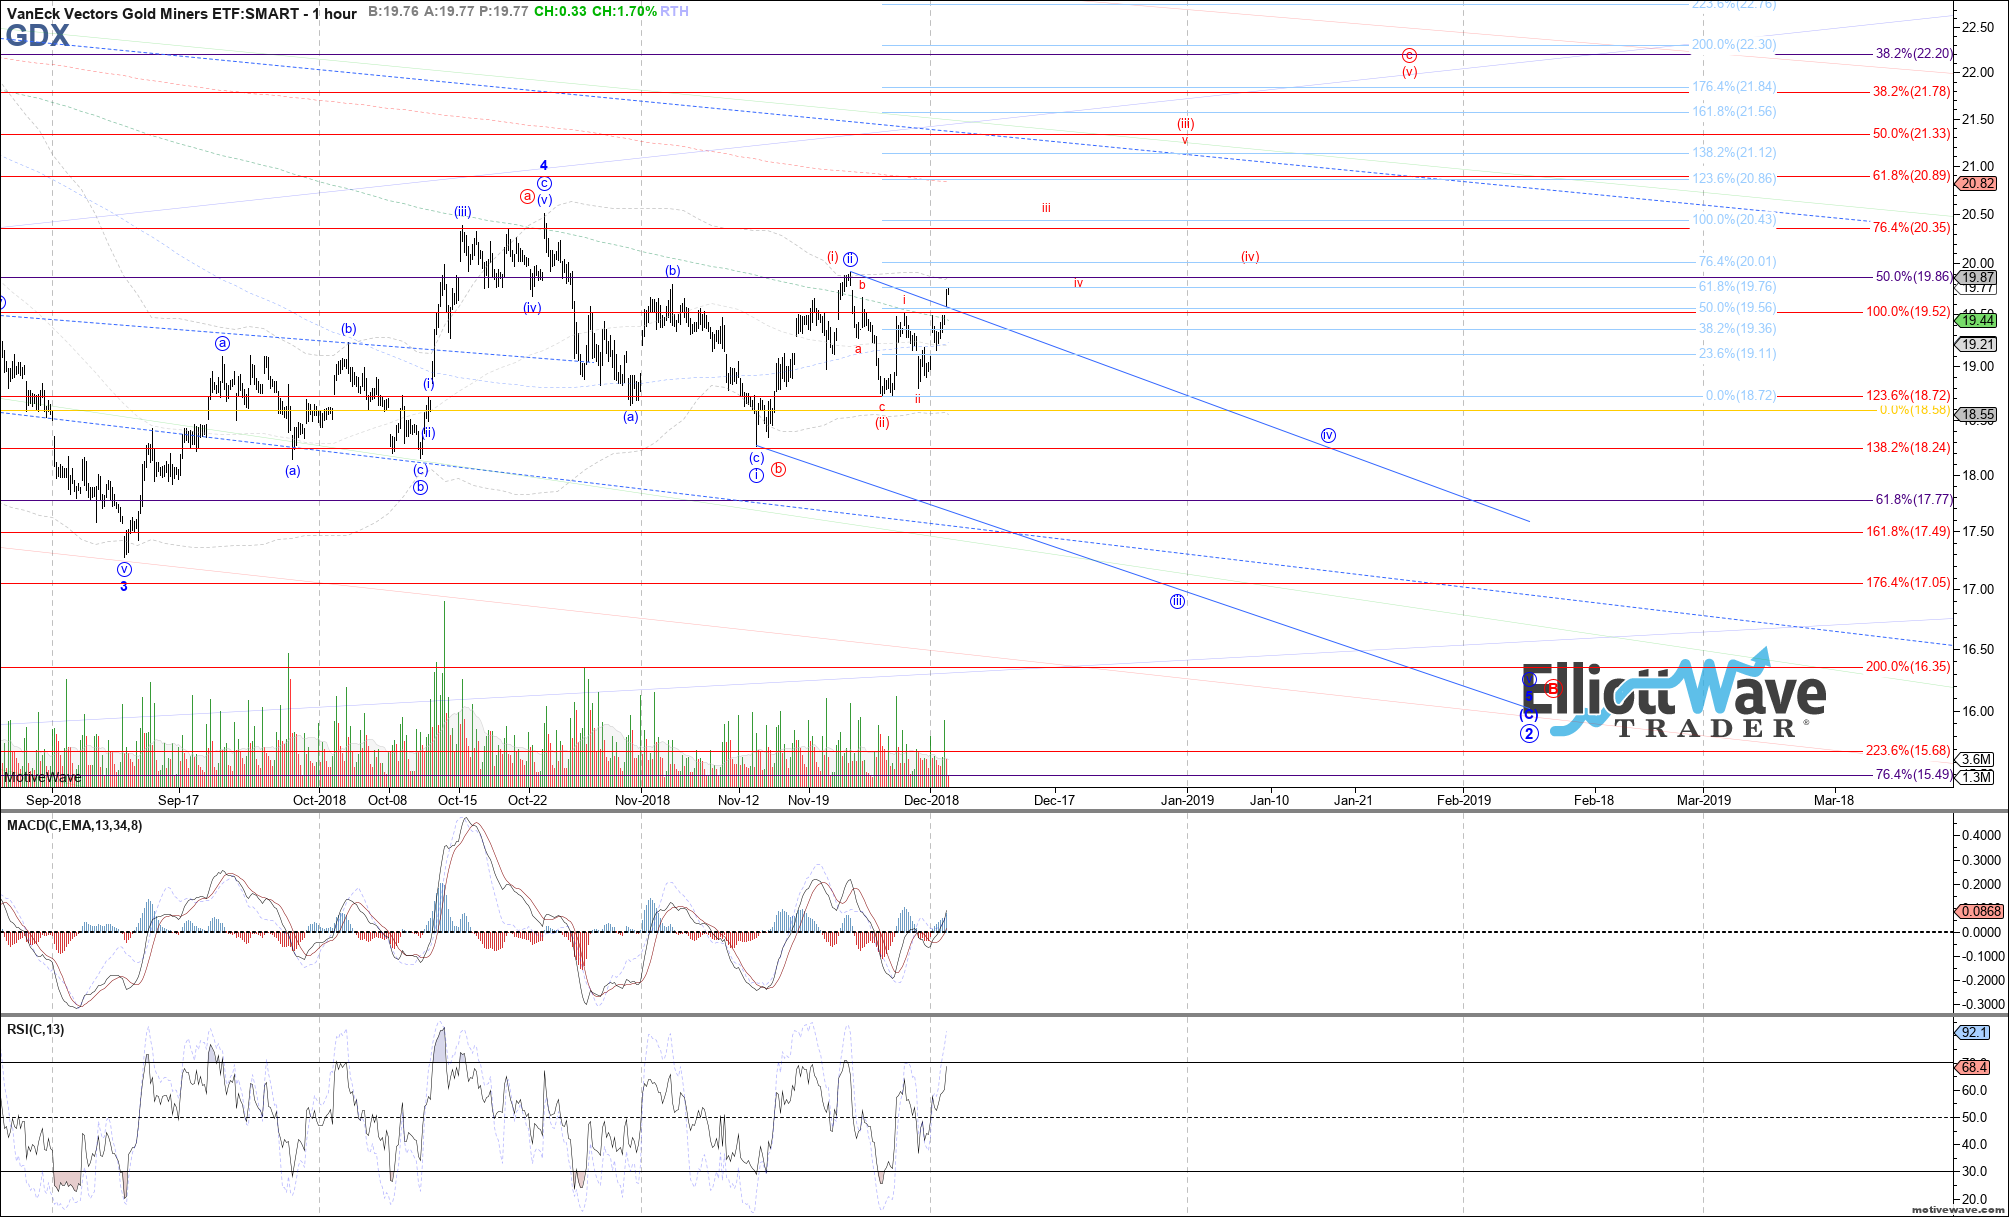Click the Nov-12 date on time axis

739,800
